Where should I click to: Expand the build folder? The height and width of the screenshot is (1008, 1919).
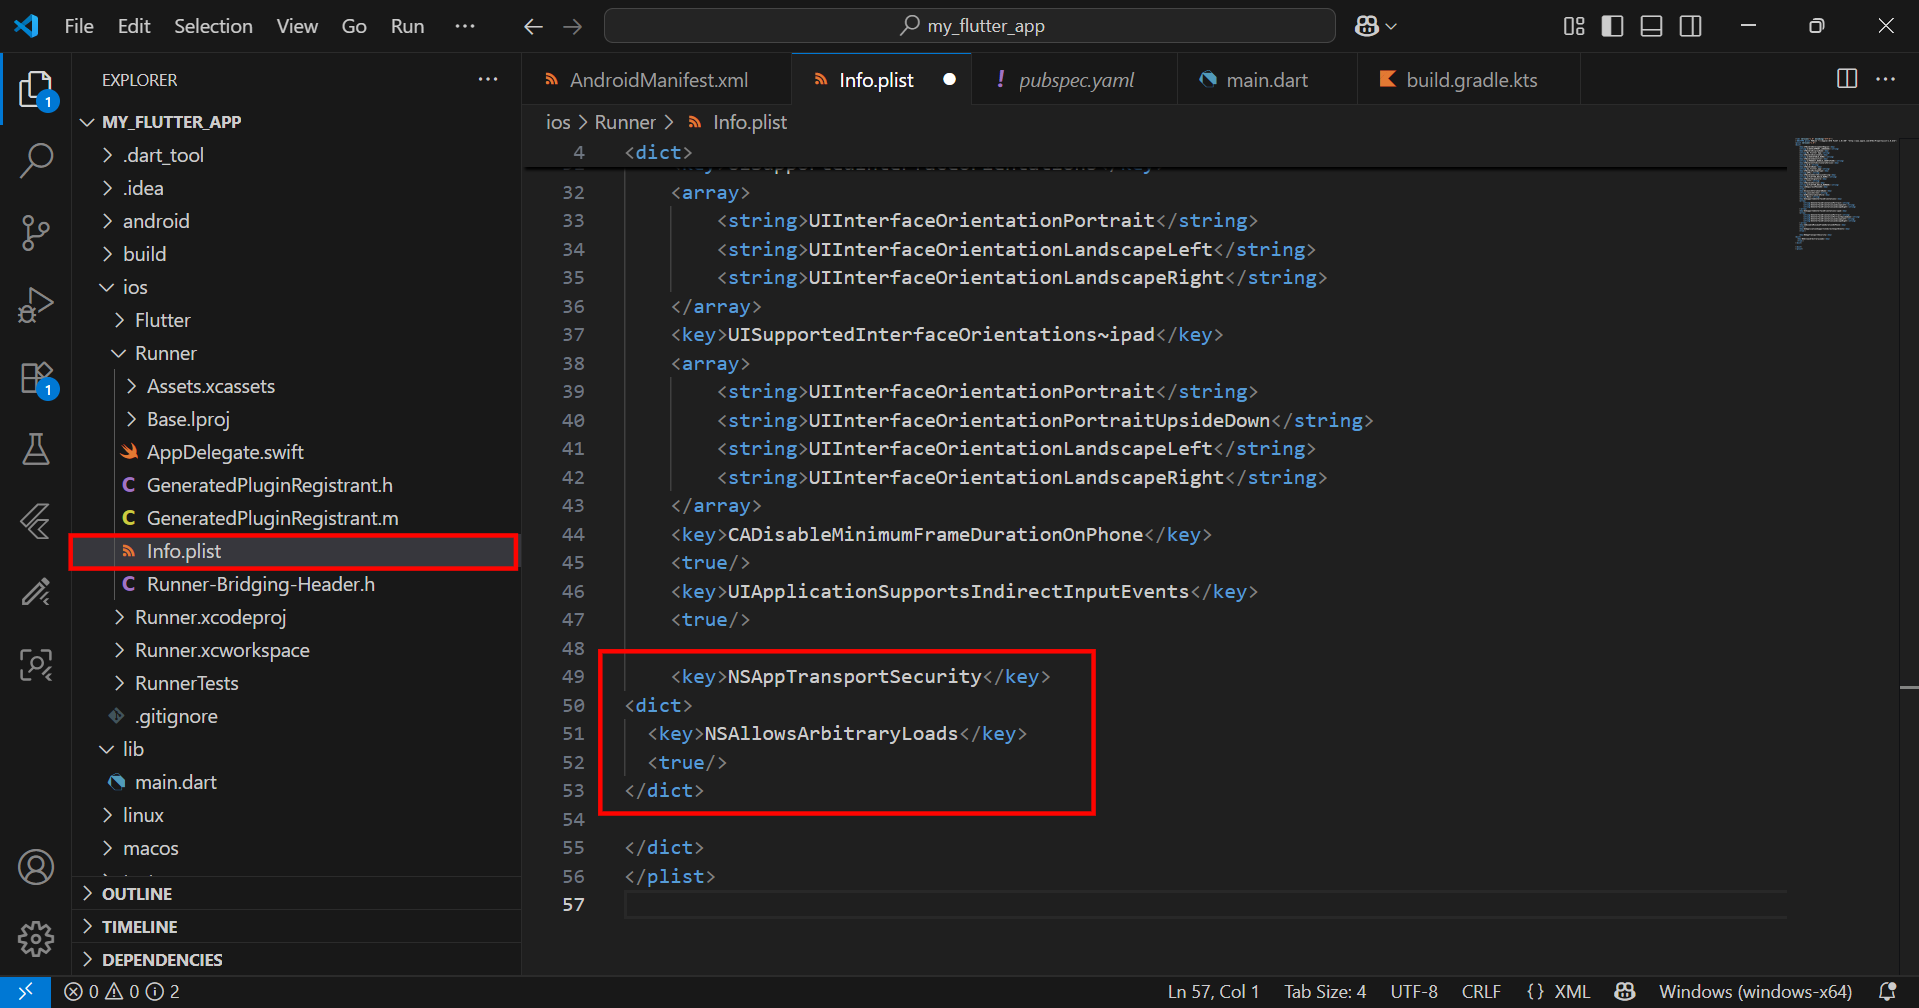[296, 254]
